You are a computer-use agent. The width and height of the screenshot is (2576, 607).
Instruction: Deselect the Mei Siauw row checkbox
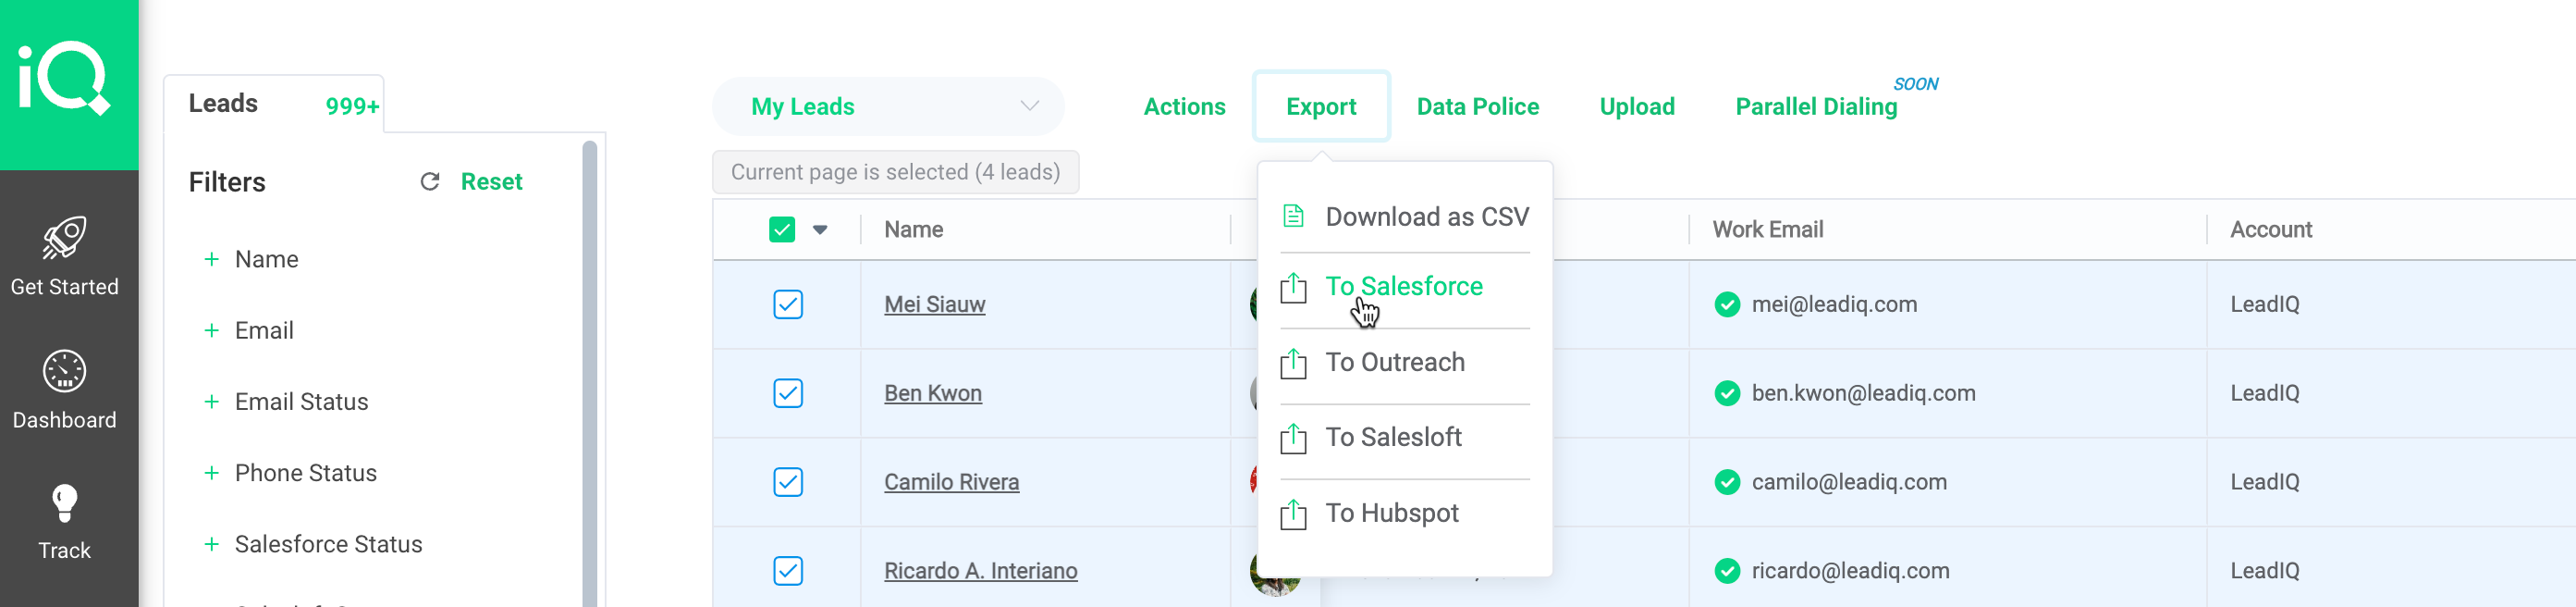click(788, 304)
